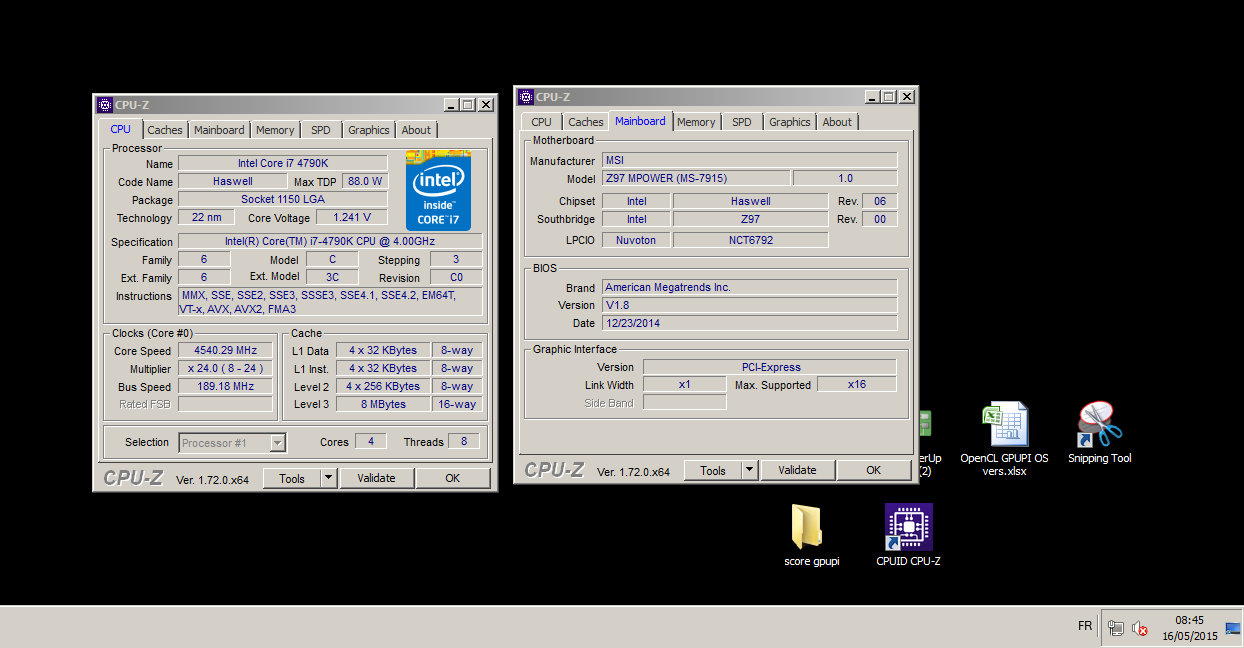
Task: Click the Core Speed value 4540.29 MHz
Action: point(225,350)
